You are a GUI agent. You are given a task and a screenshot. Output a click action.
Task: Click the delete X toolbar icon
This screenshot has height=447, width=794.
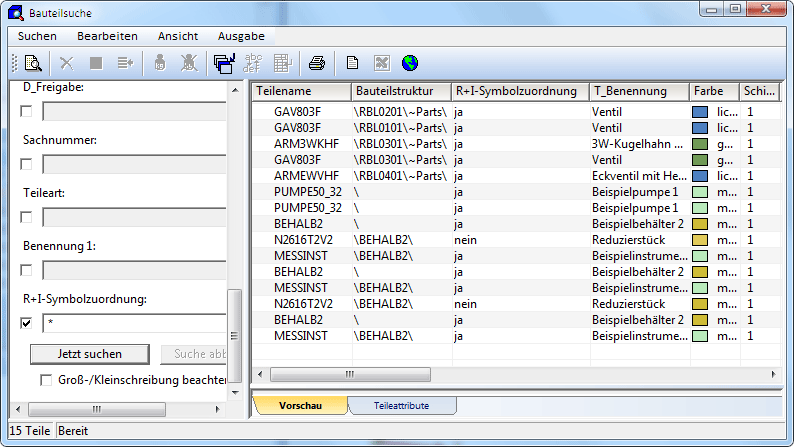[x=67, y=63]
